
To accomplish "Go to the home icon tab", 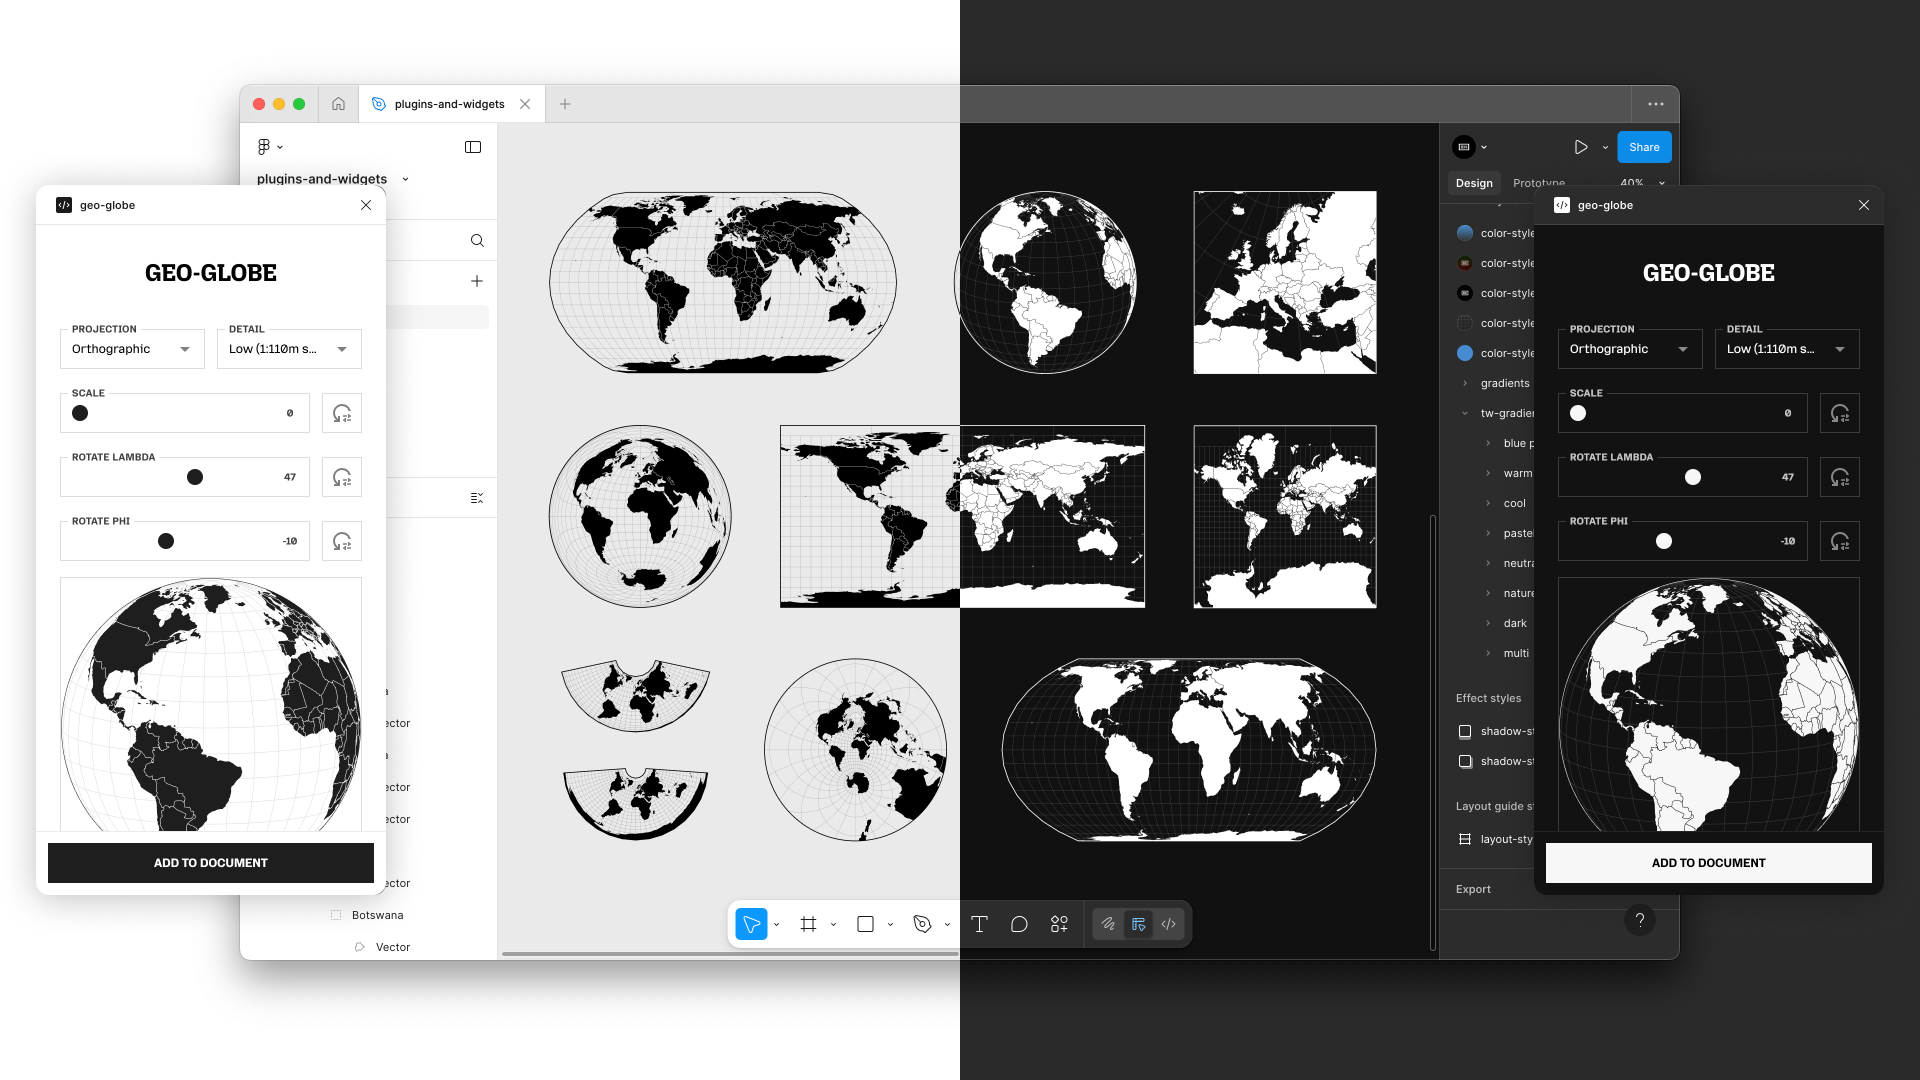I will 338,104.
